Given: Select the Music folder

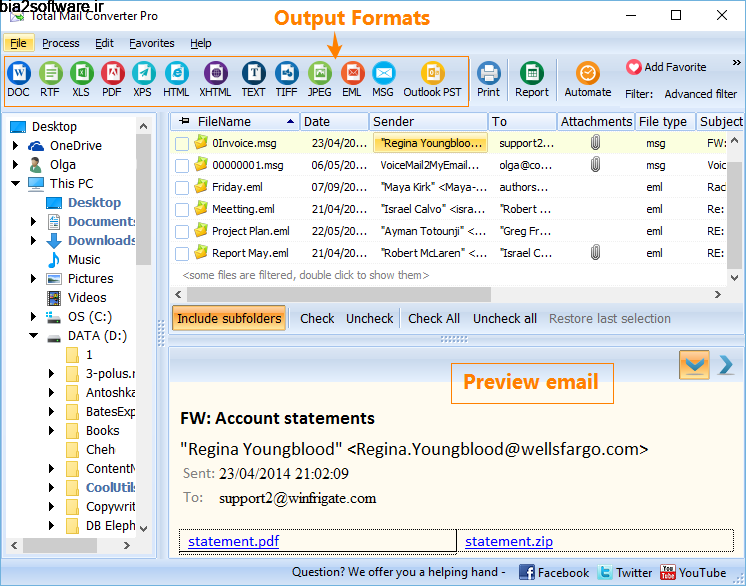Looking at the screenshot, I should (84, 259).
